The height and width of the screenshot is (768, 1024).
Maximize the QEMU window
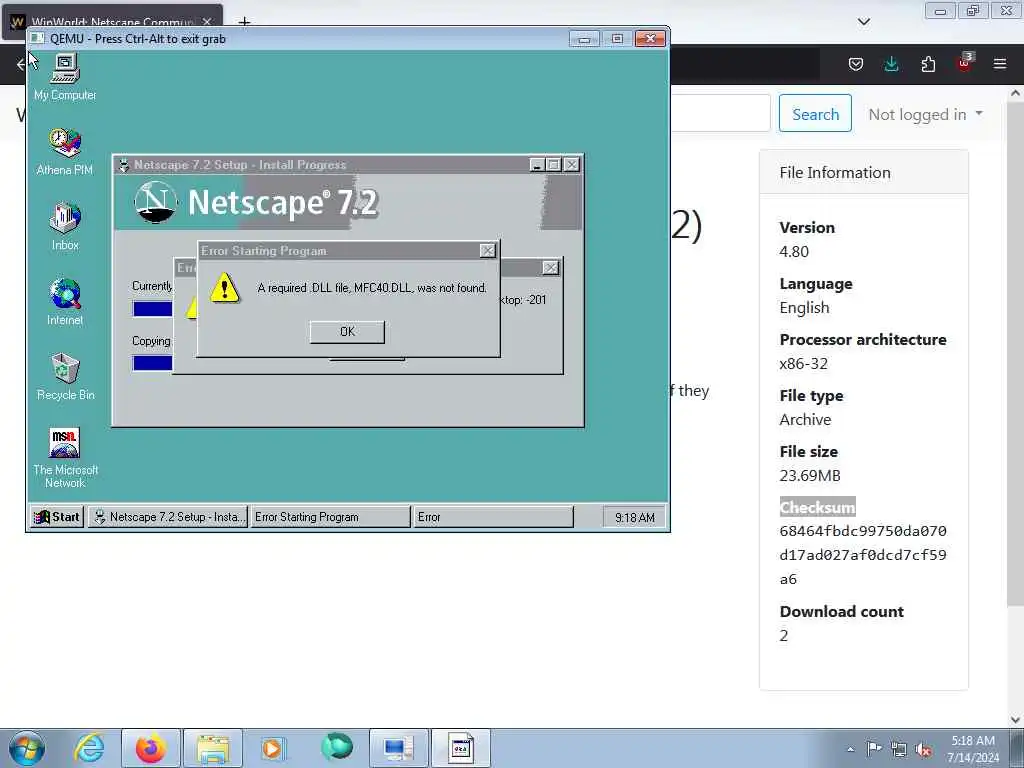click(x=617, y=39)
